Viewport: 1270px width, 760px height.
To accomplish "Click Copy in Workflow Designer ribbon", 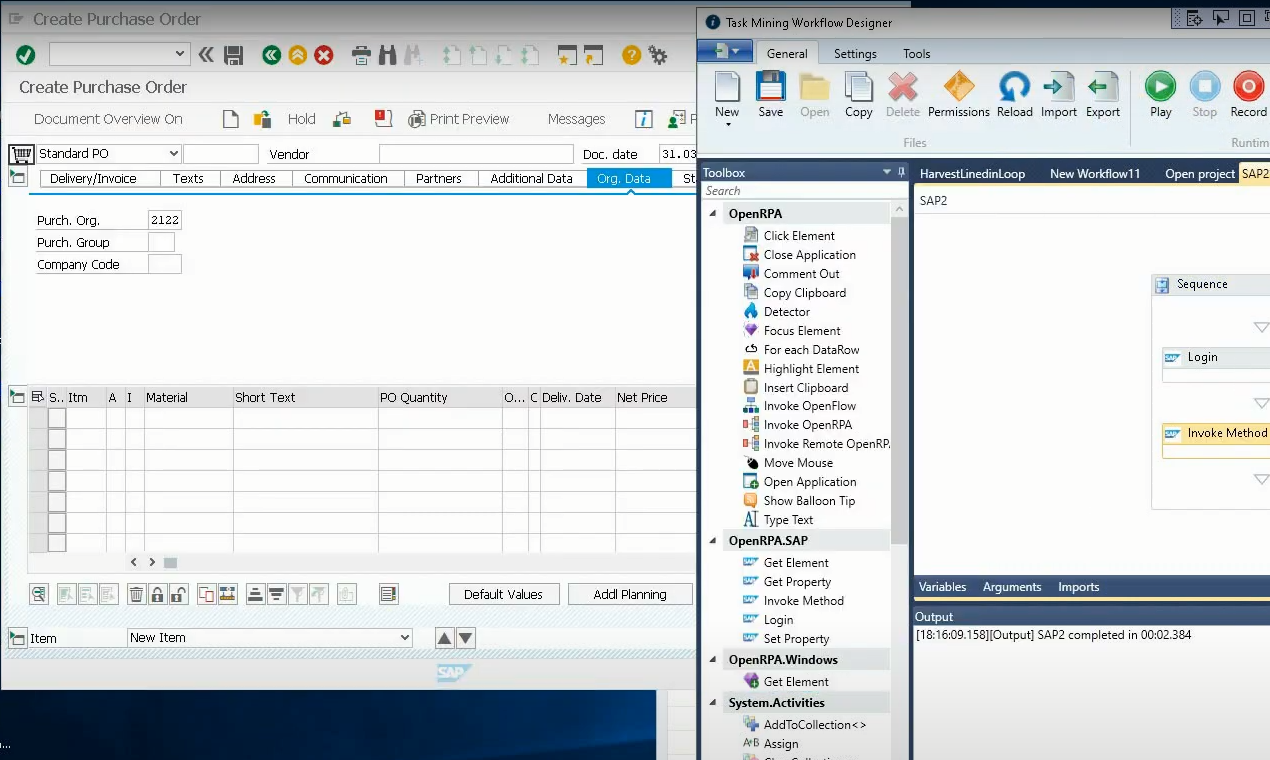I will coord(859,95).
